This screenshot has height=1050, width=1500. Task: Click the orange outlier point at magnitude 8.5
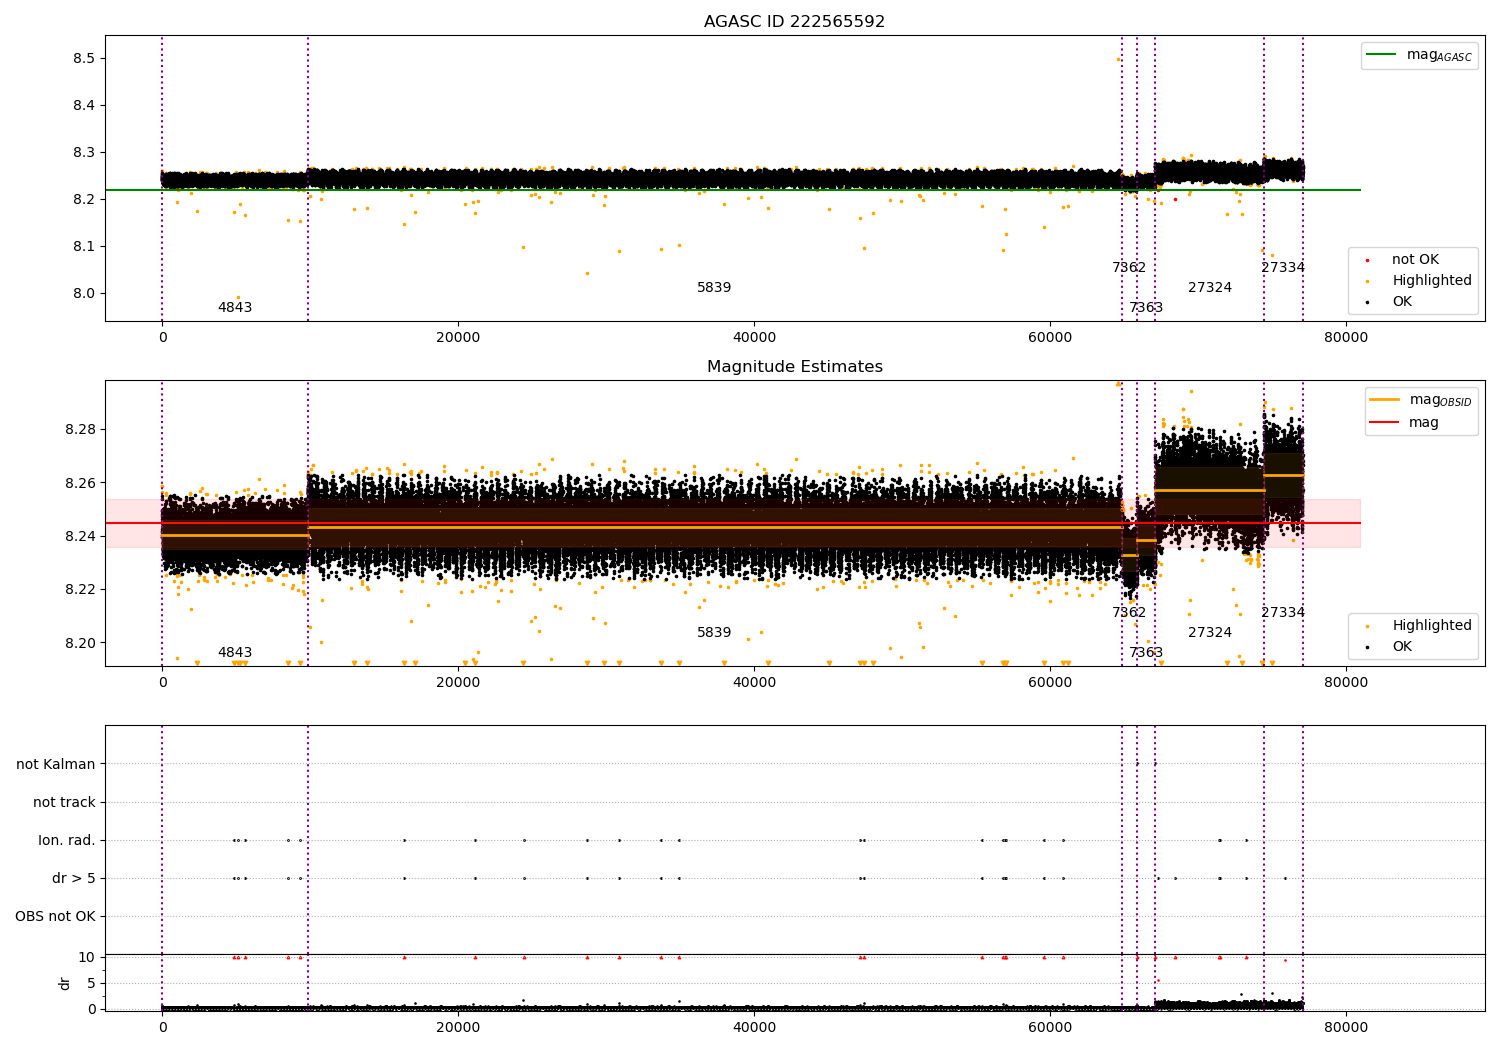[1118, 59]
